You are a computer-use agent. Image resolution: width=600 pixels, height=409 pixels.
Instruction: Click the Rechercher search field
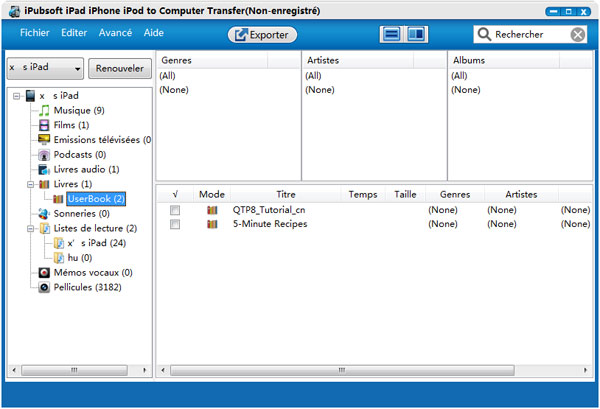point(530,34)
